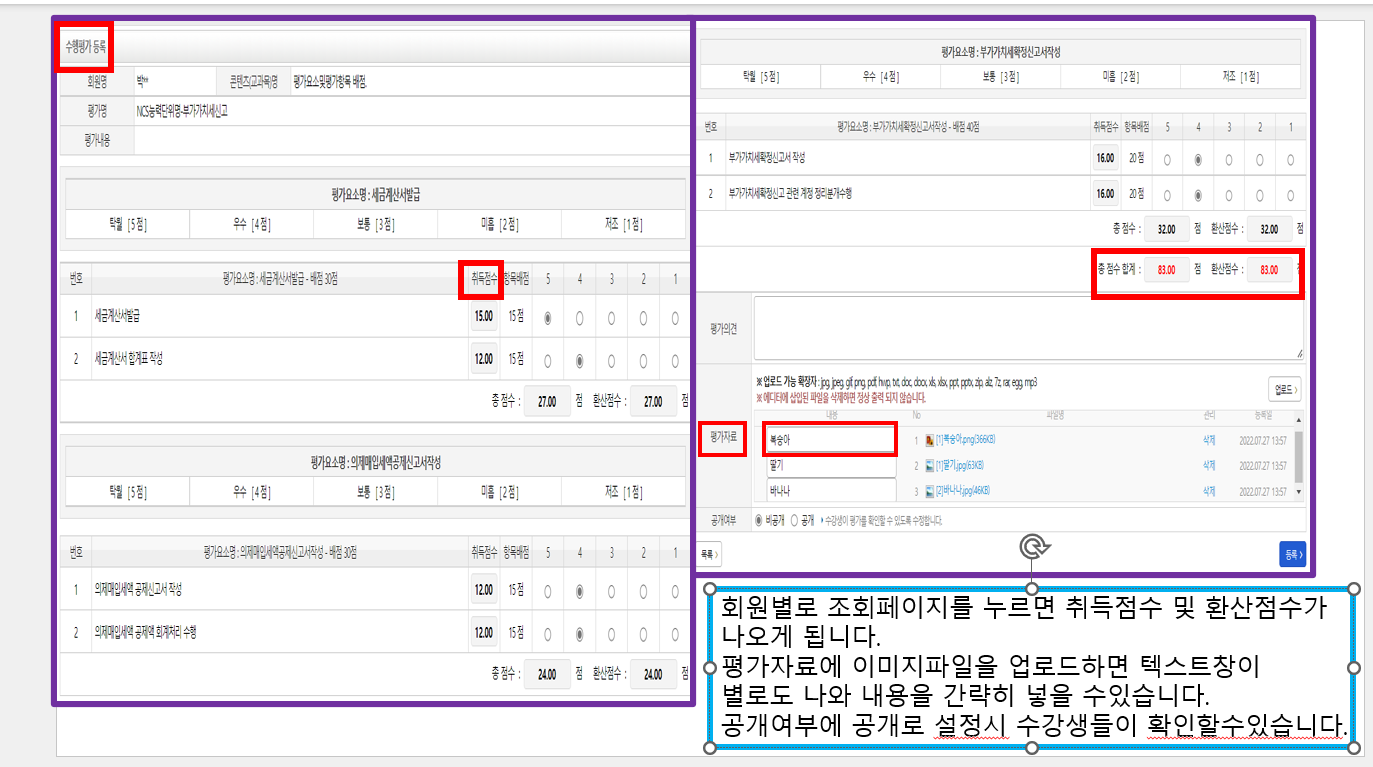Click the 업로드 upload button
This screenshot has width=1373, height=767.
1284,389
